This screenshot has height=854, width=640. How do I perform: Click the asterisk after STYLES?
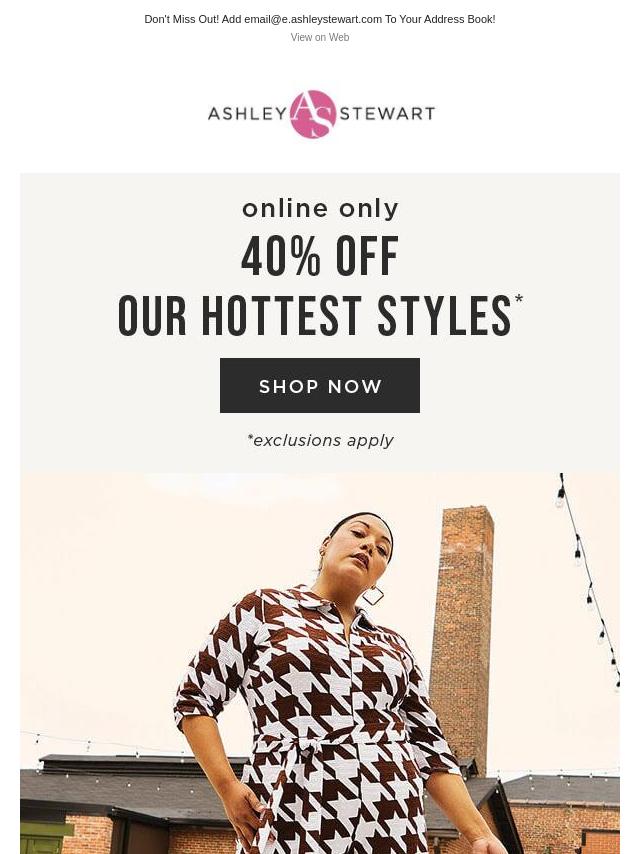click(518, 299)
